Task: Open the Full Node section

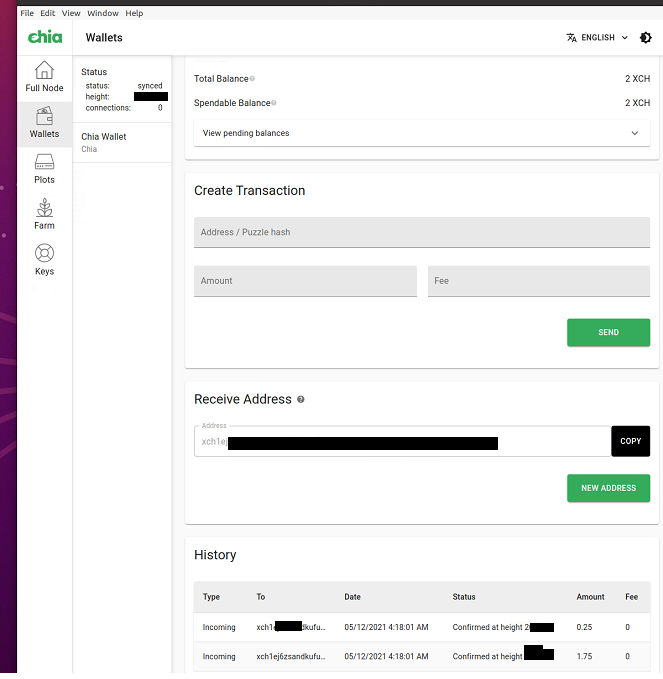Action: [x=44, y=77]
